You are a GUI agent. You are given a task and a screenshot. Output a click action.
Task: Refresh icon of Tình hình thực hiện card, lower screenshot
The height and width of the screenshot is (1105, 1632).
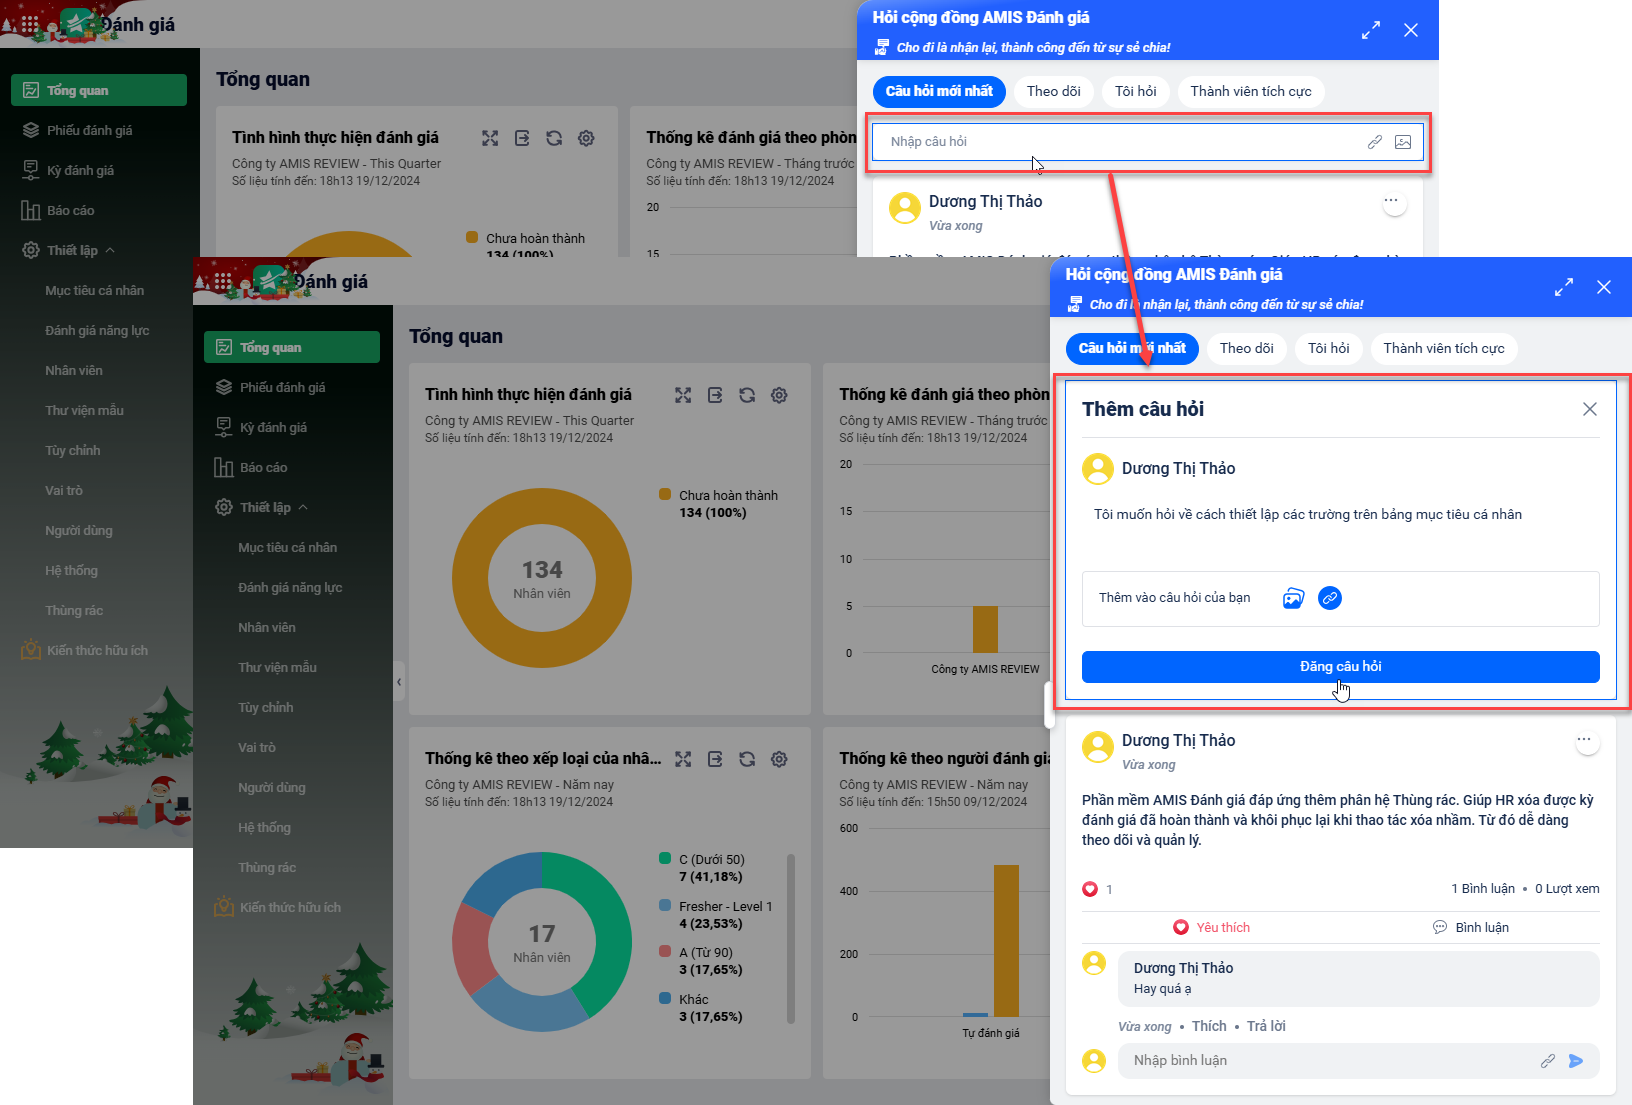747,395
